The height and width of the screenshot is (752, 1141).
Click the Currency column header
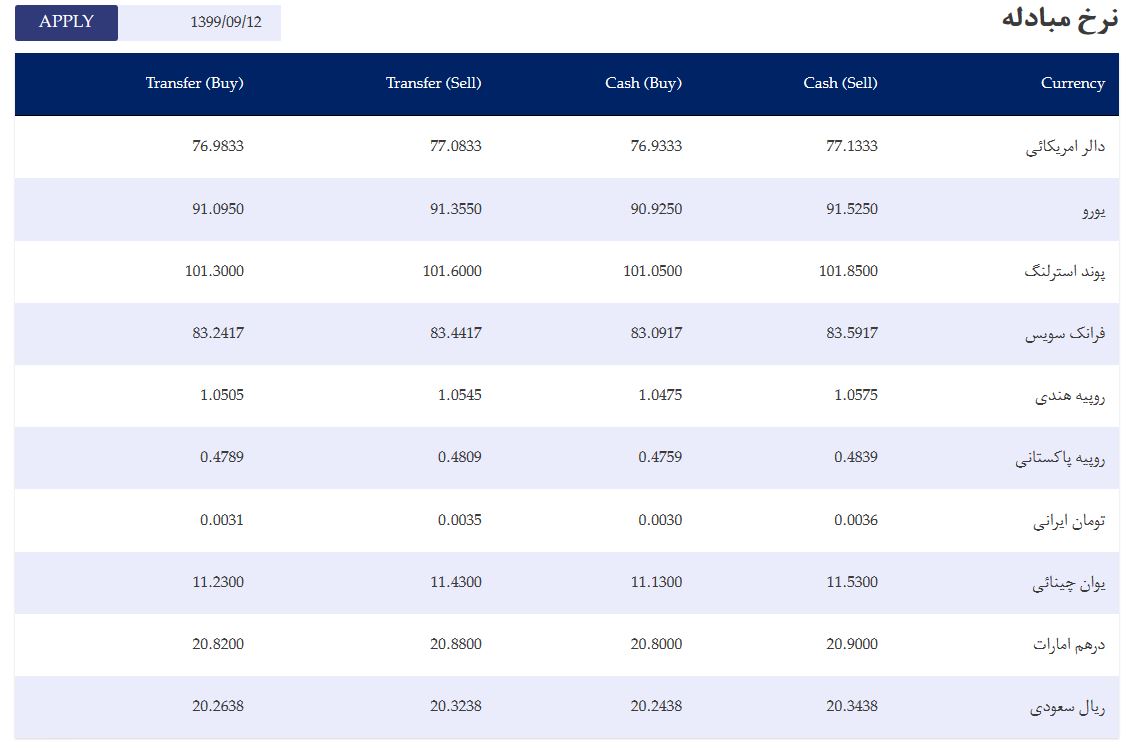(1072, 84)
